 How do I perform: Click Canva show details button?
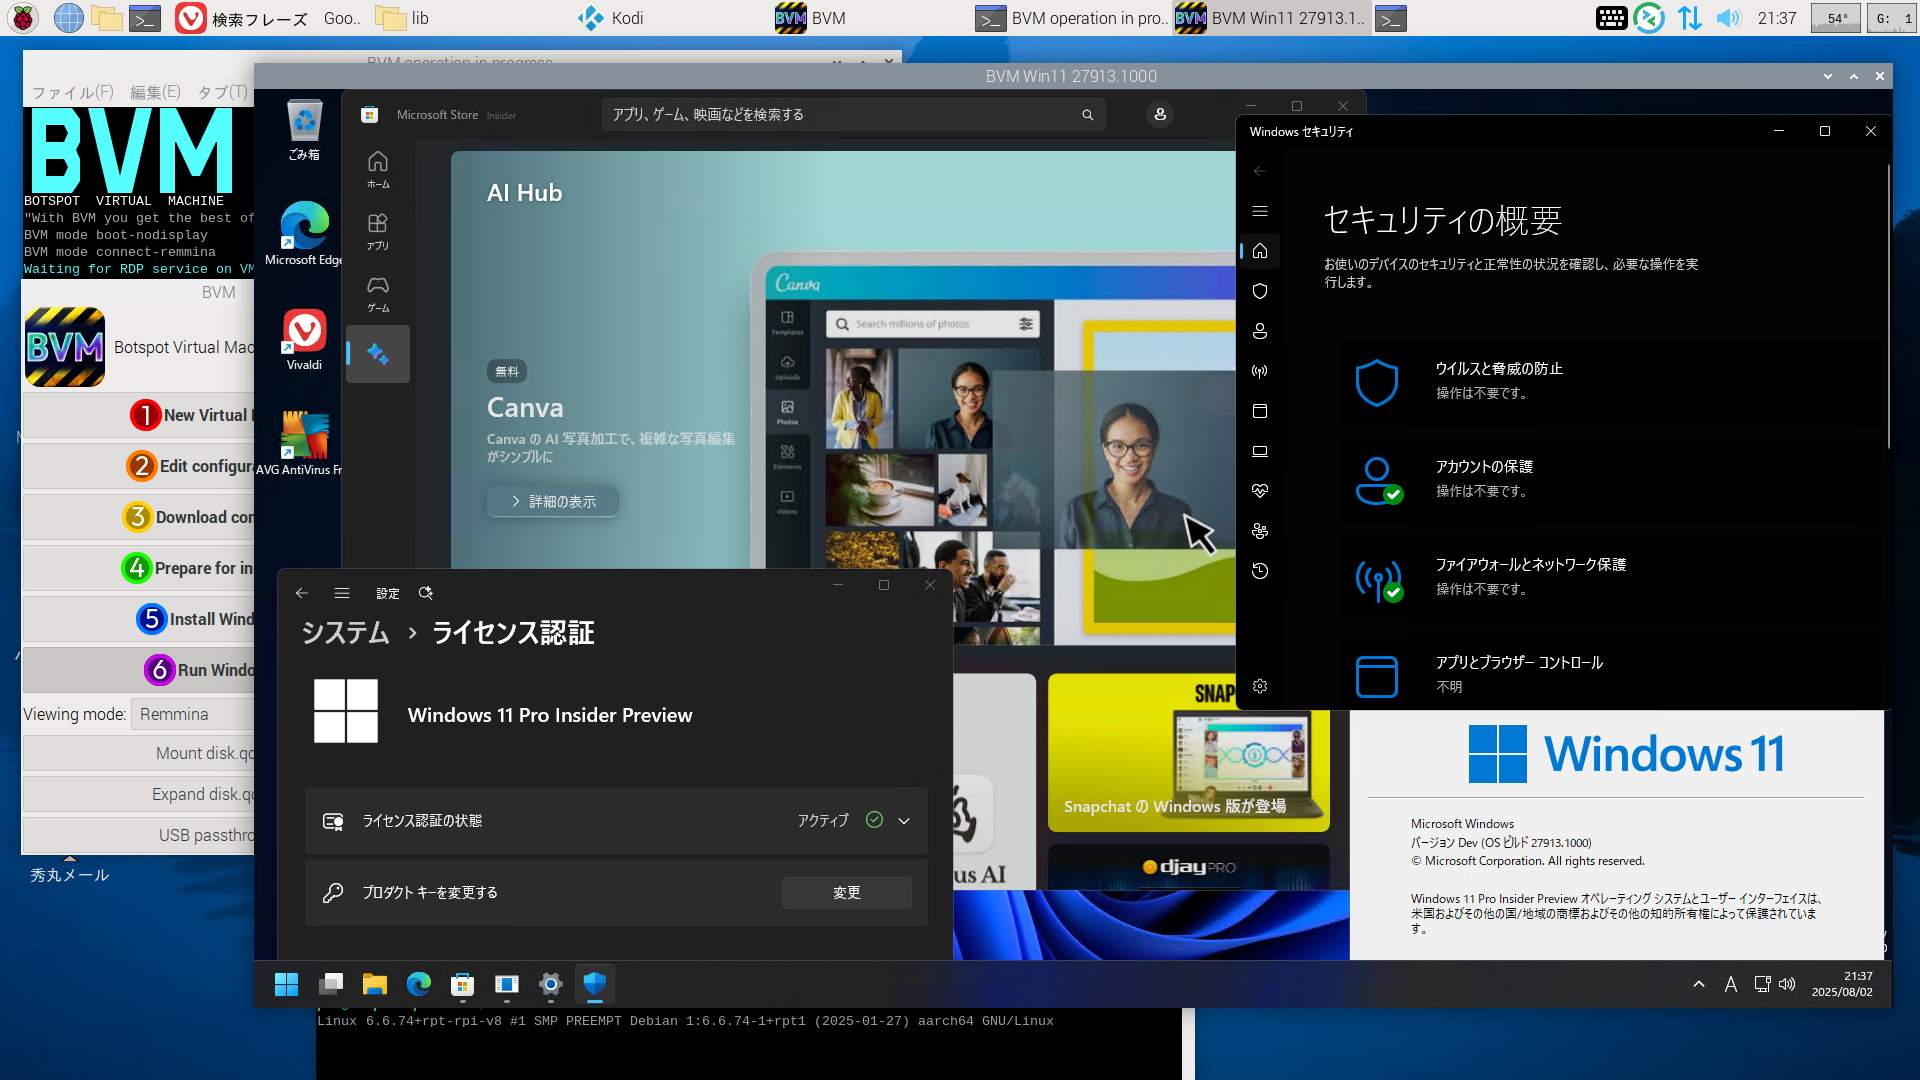(553, 501)
